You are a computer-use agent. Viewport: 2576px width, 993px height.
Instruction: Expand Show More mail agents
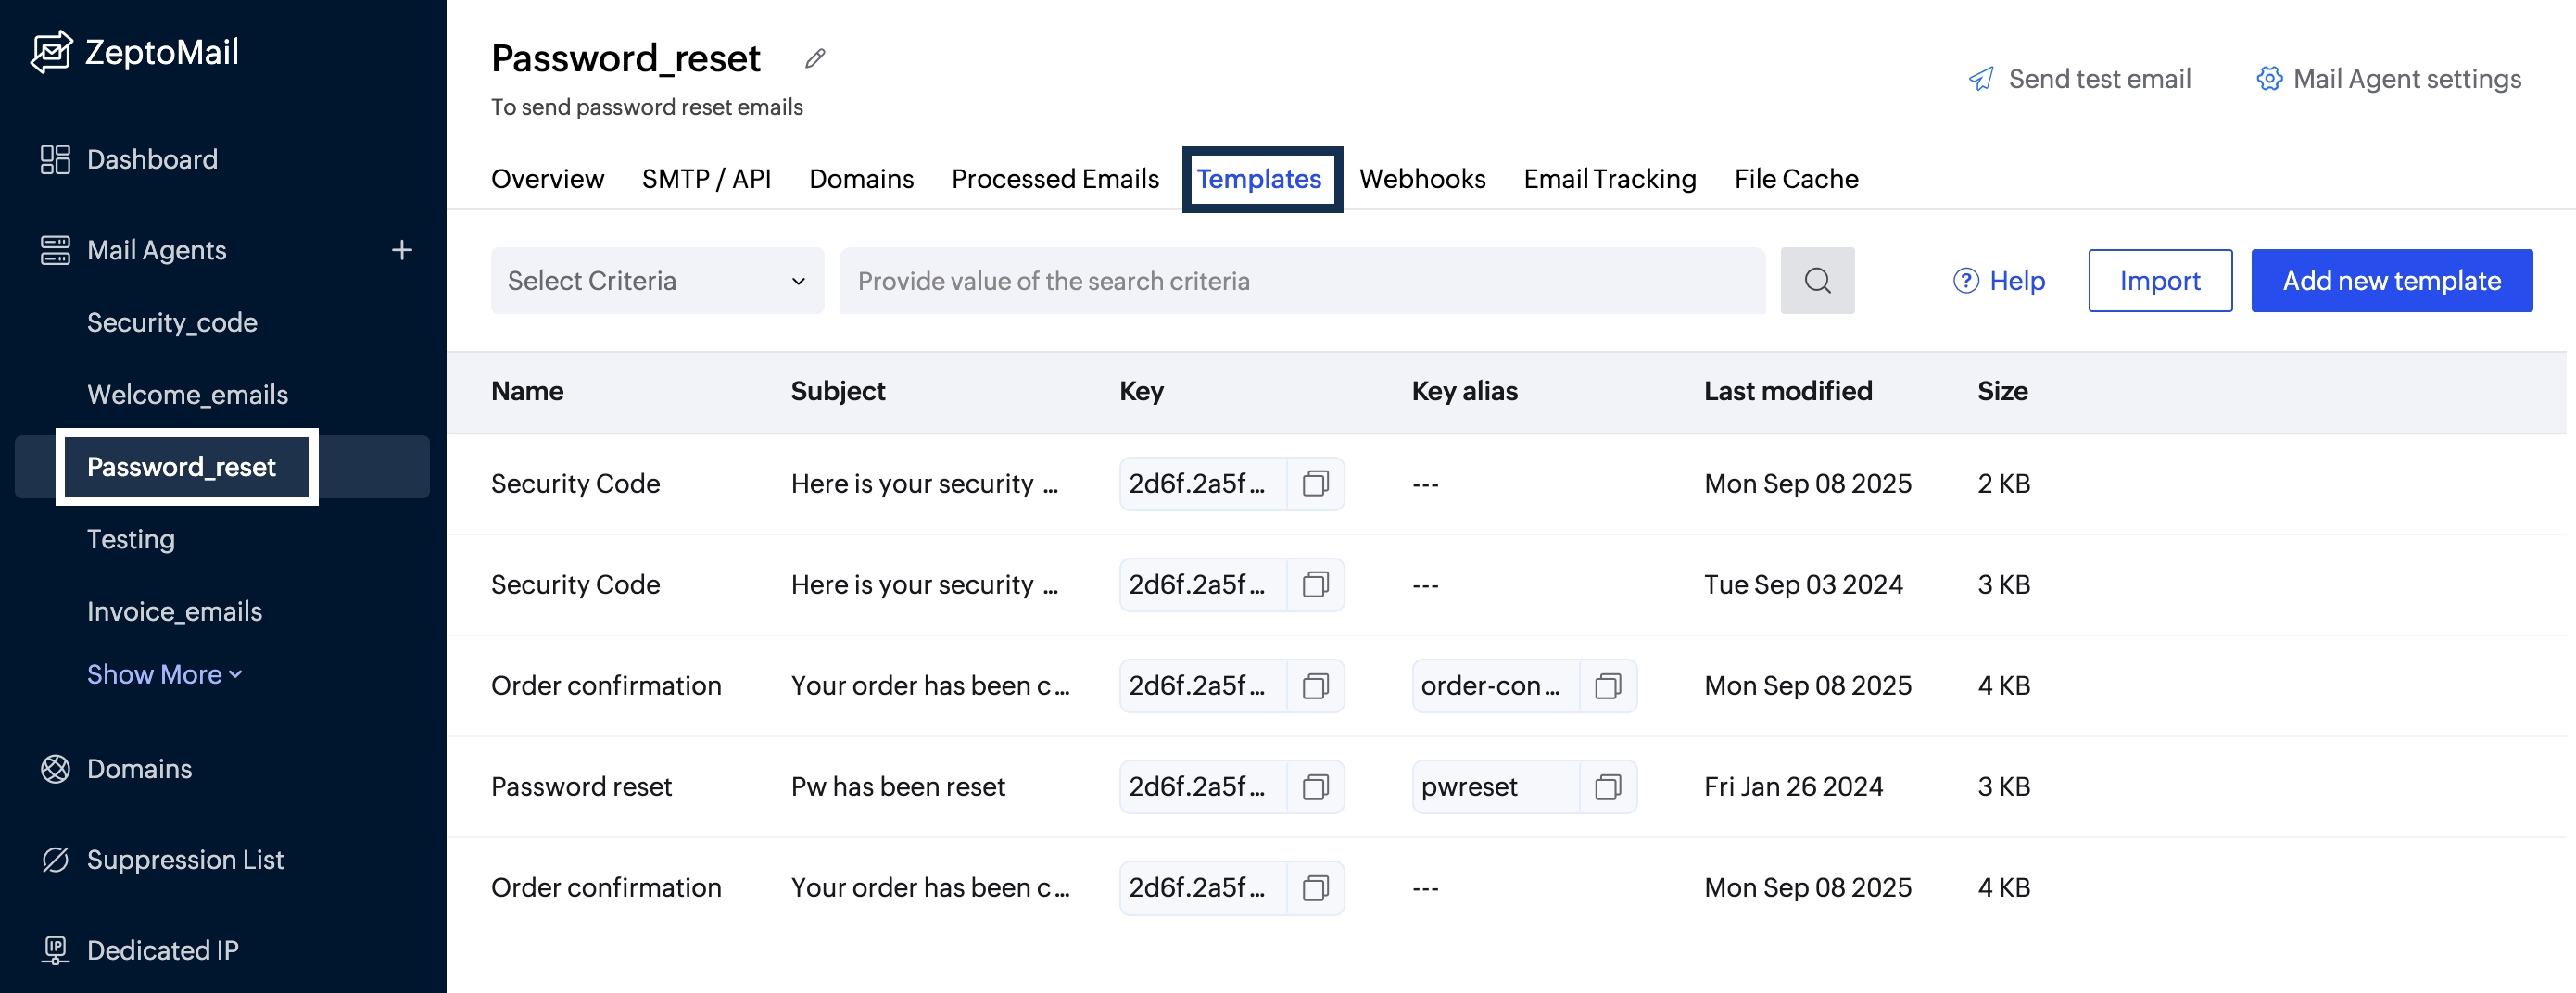(x=164, y=674)
